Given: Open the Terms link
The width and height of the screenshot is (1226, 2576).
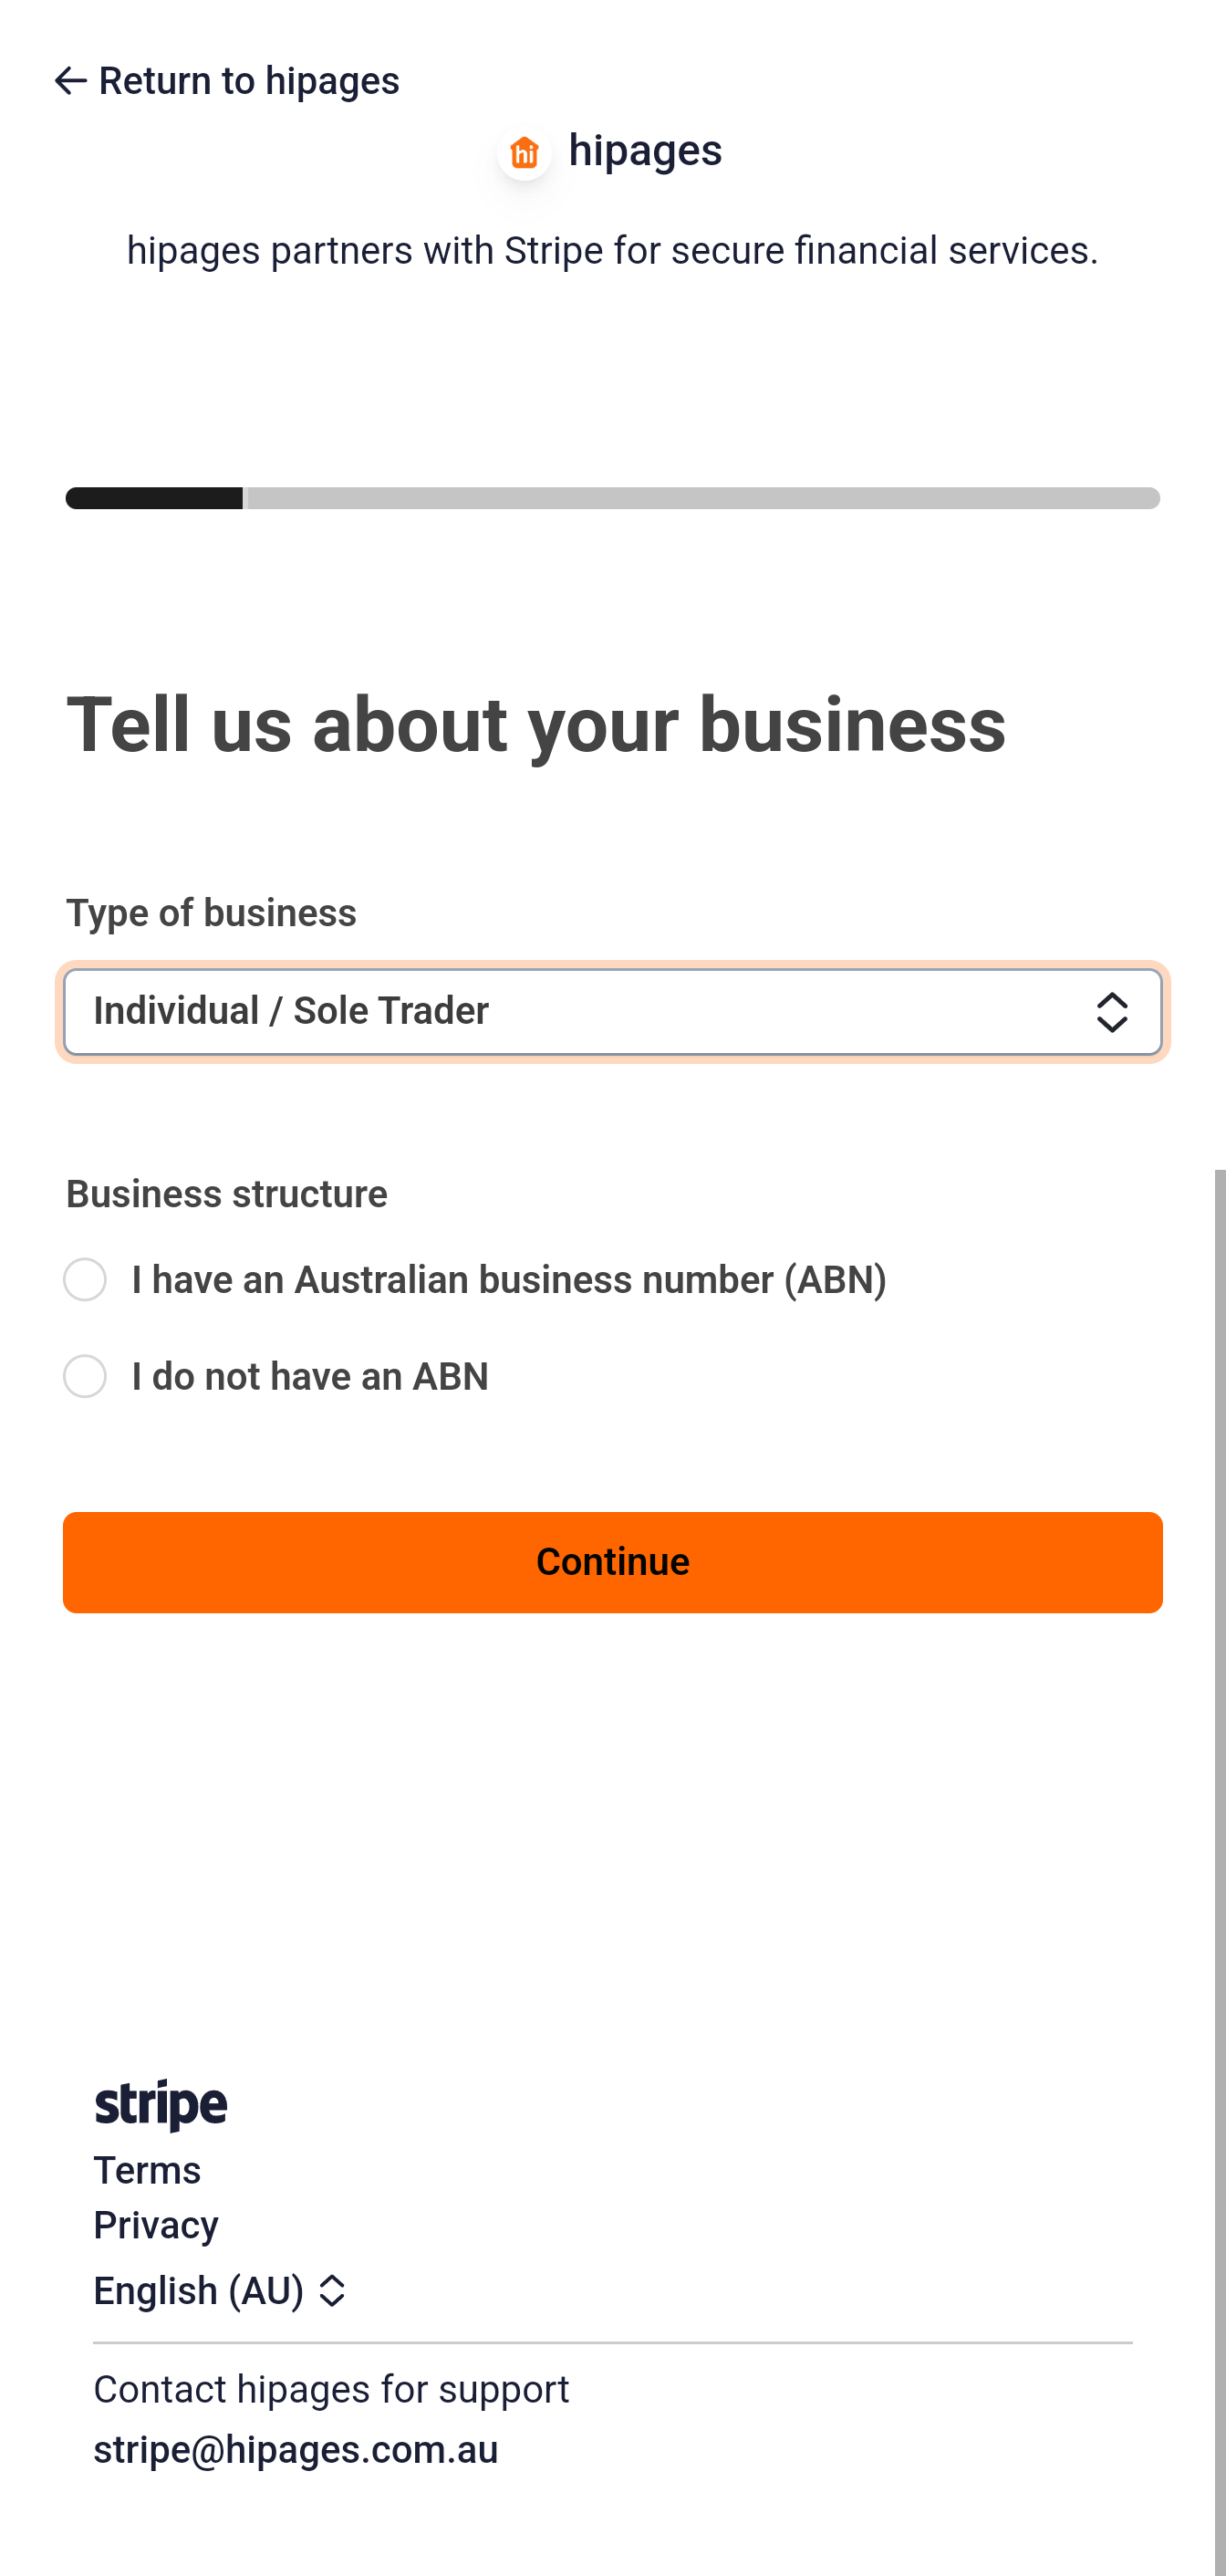Looking at the screenshot, I should click(147, 2171).
